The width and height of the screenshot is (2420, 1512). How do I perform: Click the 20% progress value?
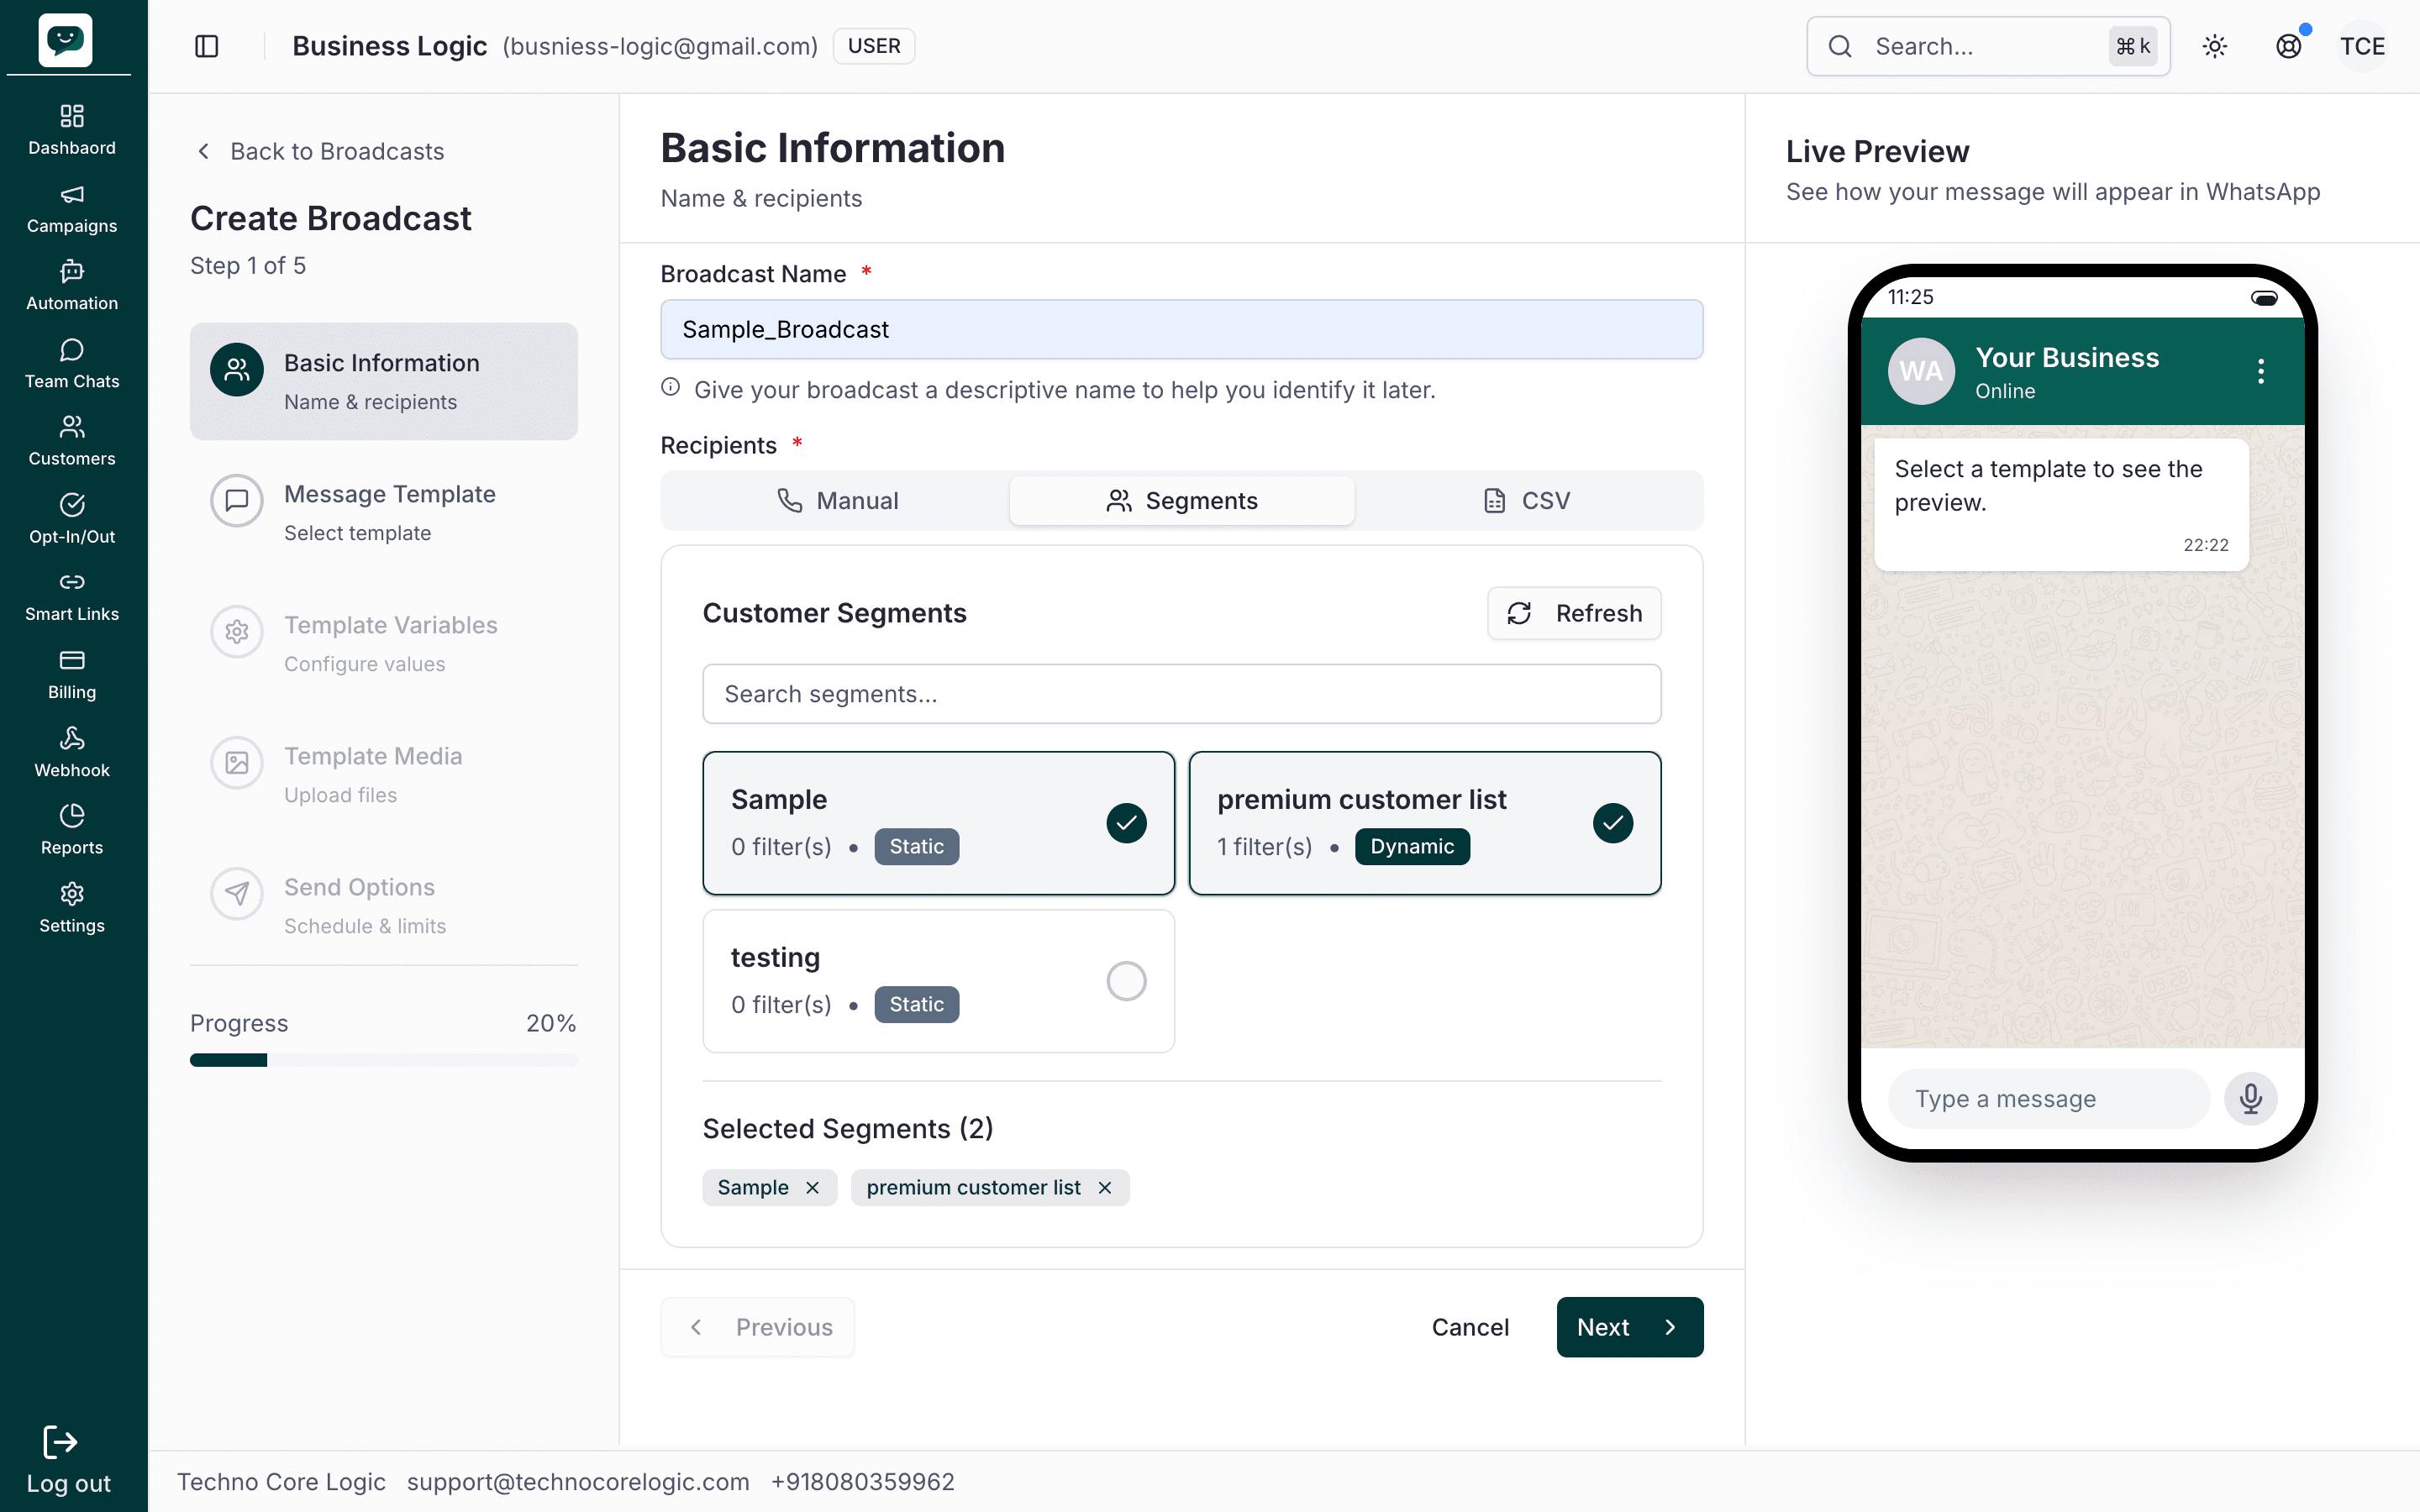[x=551, y=1023]
